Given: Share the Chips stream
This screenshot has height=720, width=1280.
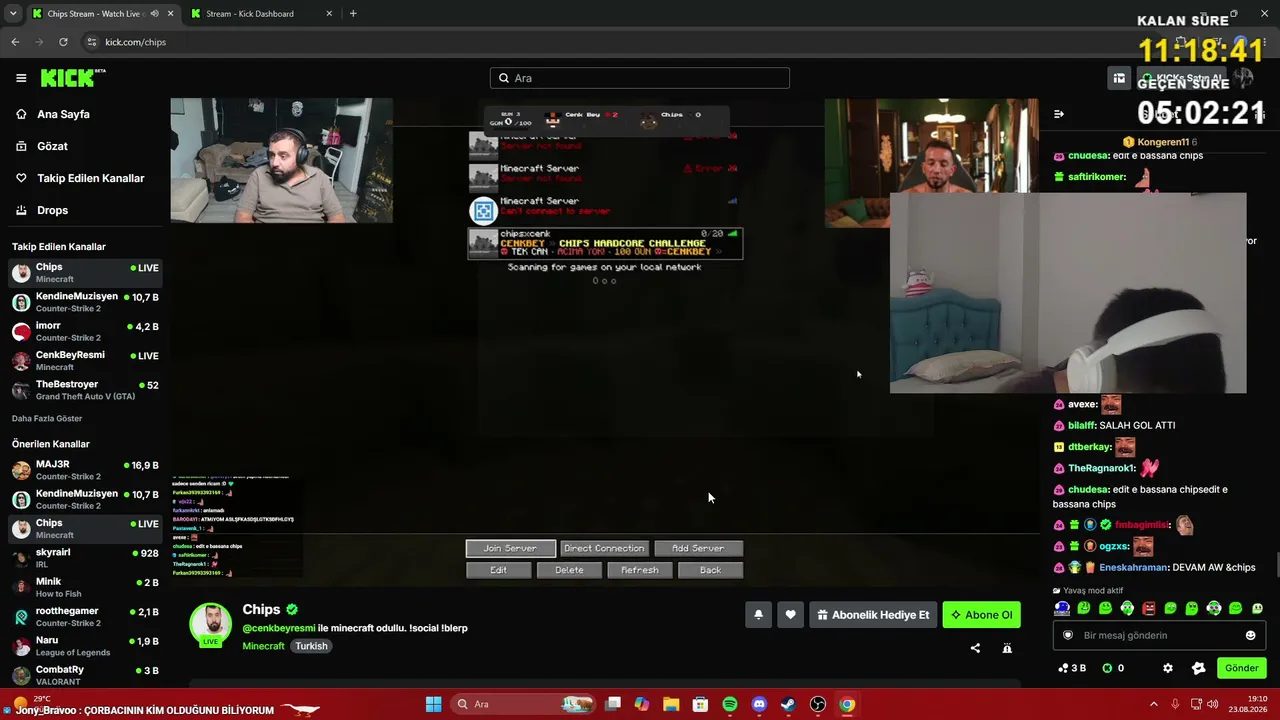Looking at the screenshot, I should pos(975,648).
